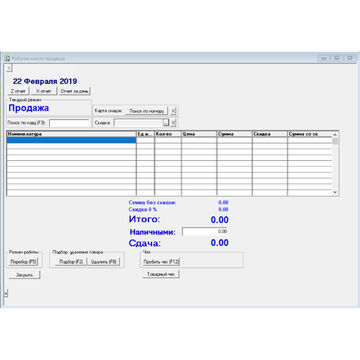Click the Цена column header
360x360 pixels.
[x=199, y=134]
